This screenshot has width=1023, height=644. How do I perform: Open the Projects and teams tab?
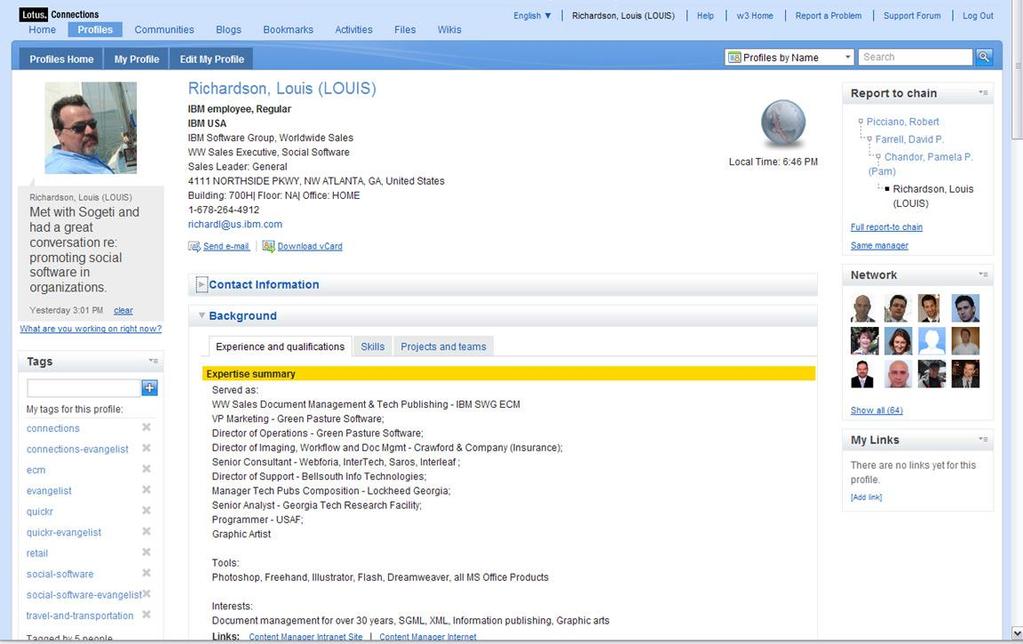tap(444, 346)
